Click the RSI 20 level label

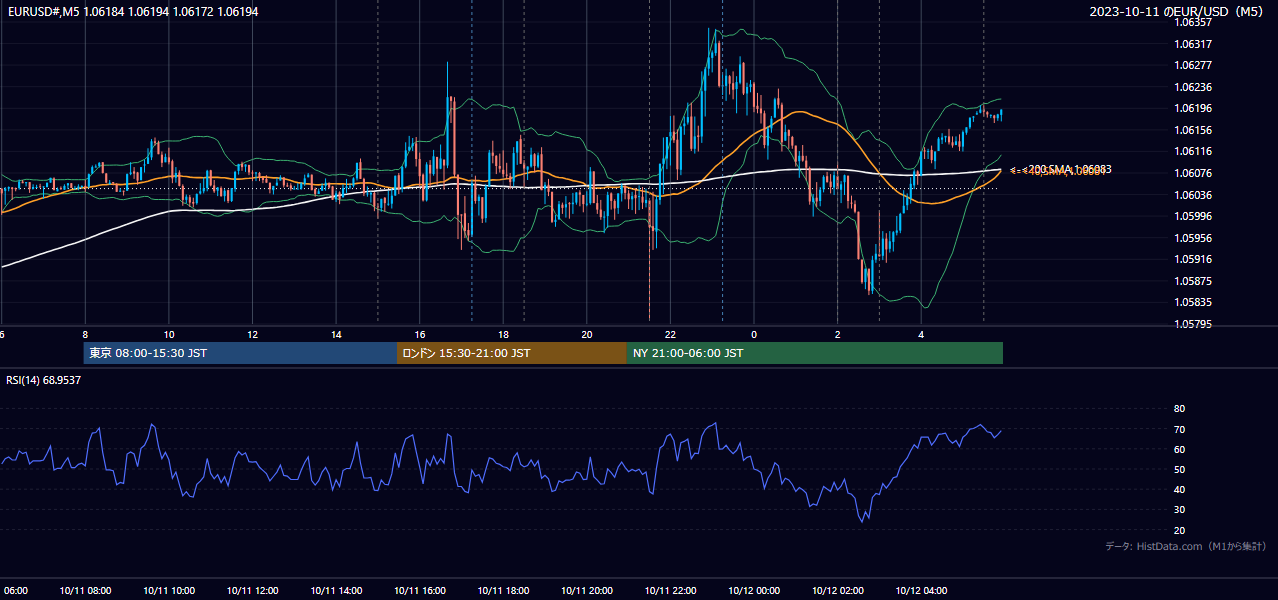tap(1179, 530)
